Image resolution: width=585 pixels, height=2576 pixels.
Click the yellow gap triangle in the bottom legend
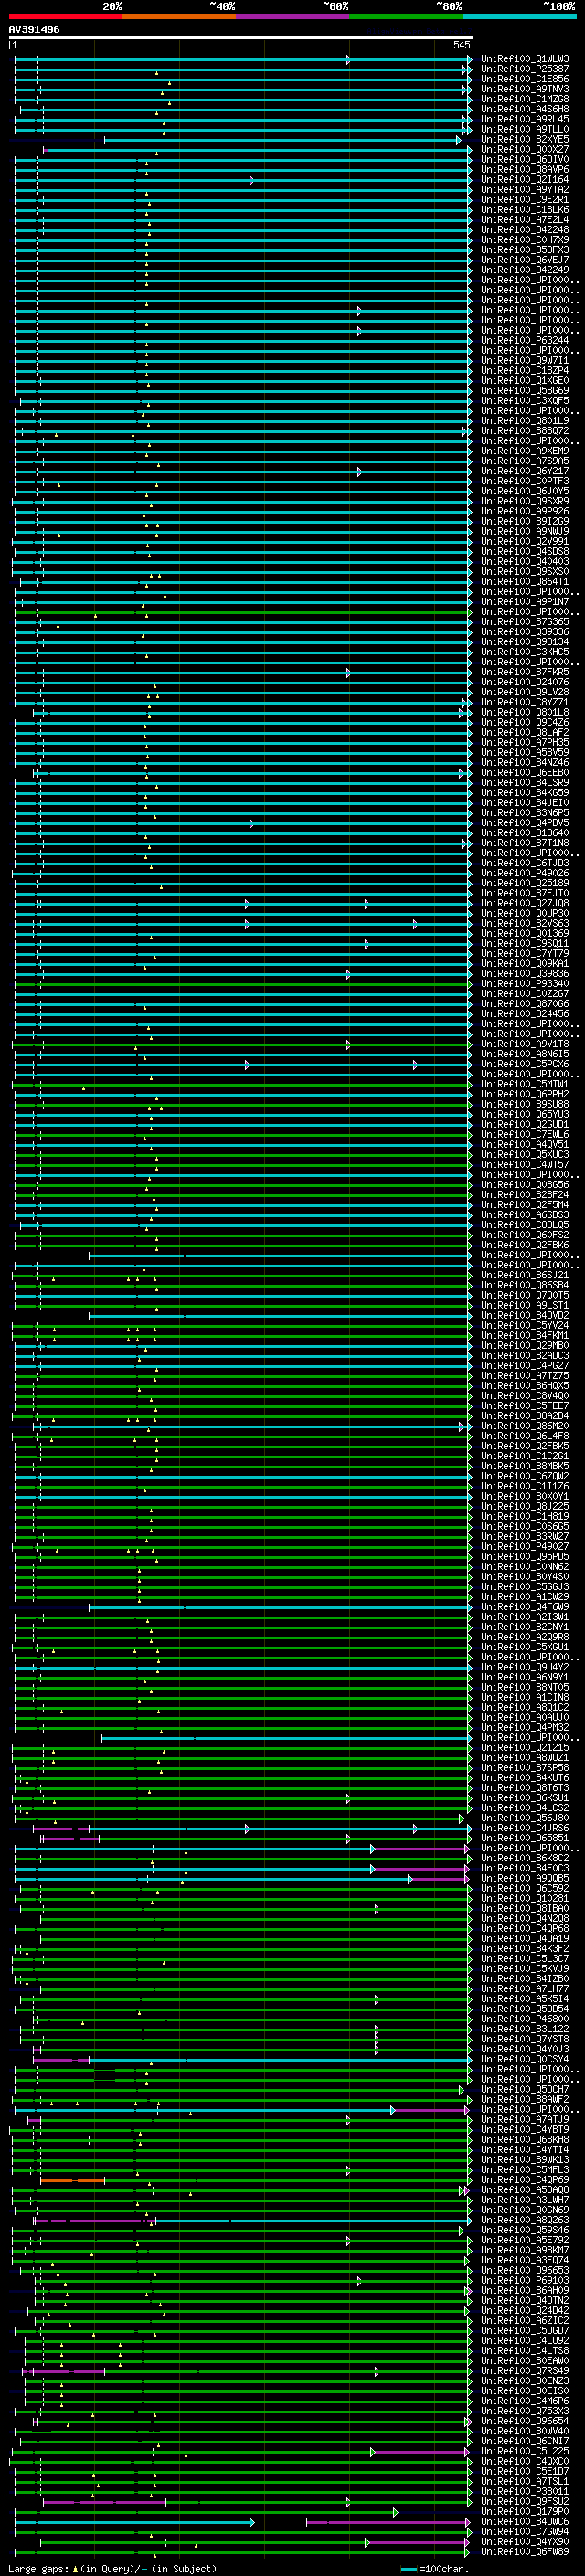[x=75, y=2568]
